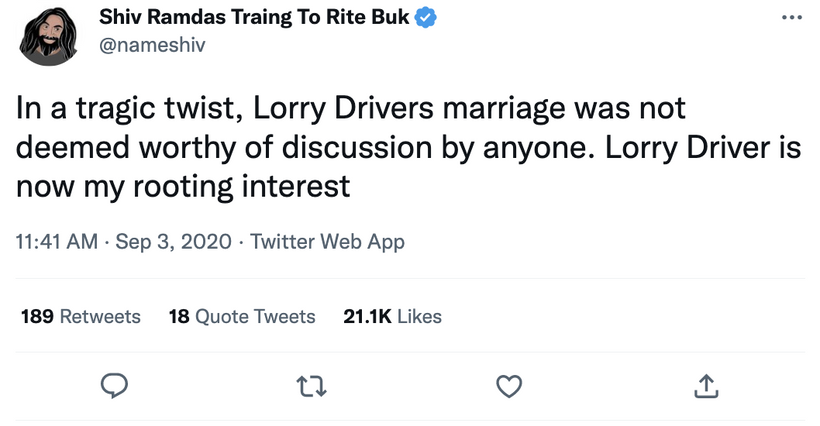Like the tweet with the heart icon
This screenshot has height=426, width=820.
tap(509, 387)
